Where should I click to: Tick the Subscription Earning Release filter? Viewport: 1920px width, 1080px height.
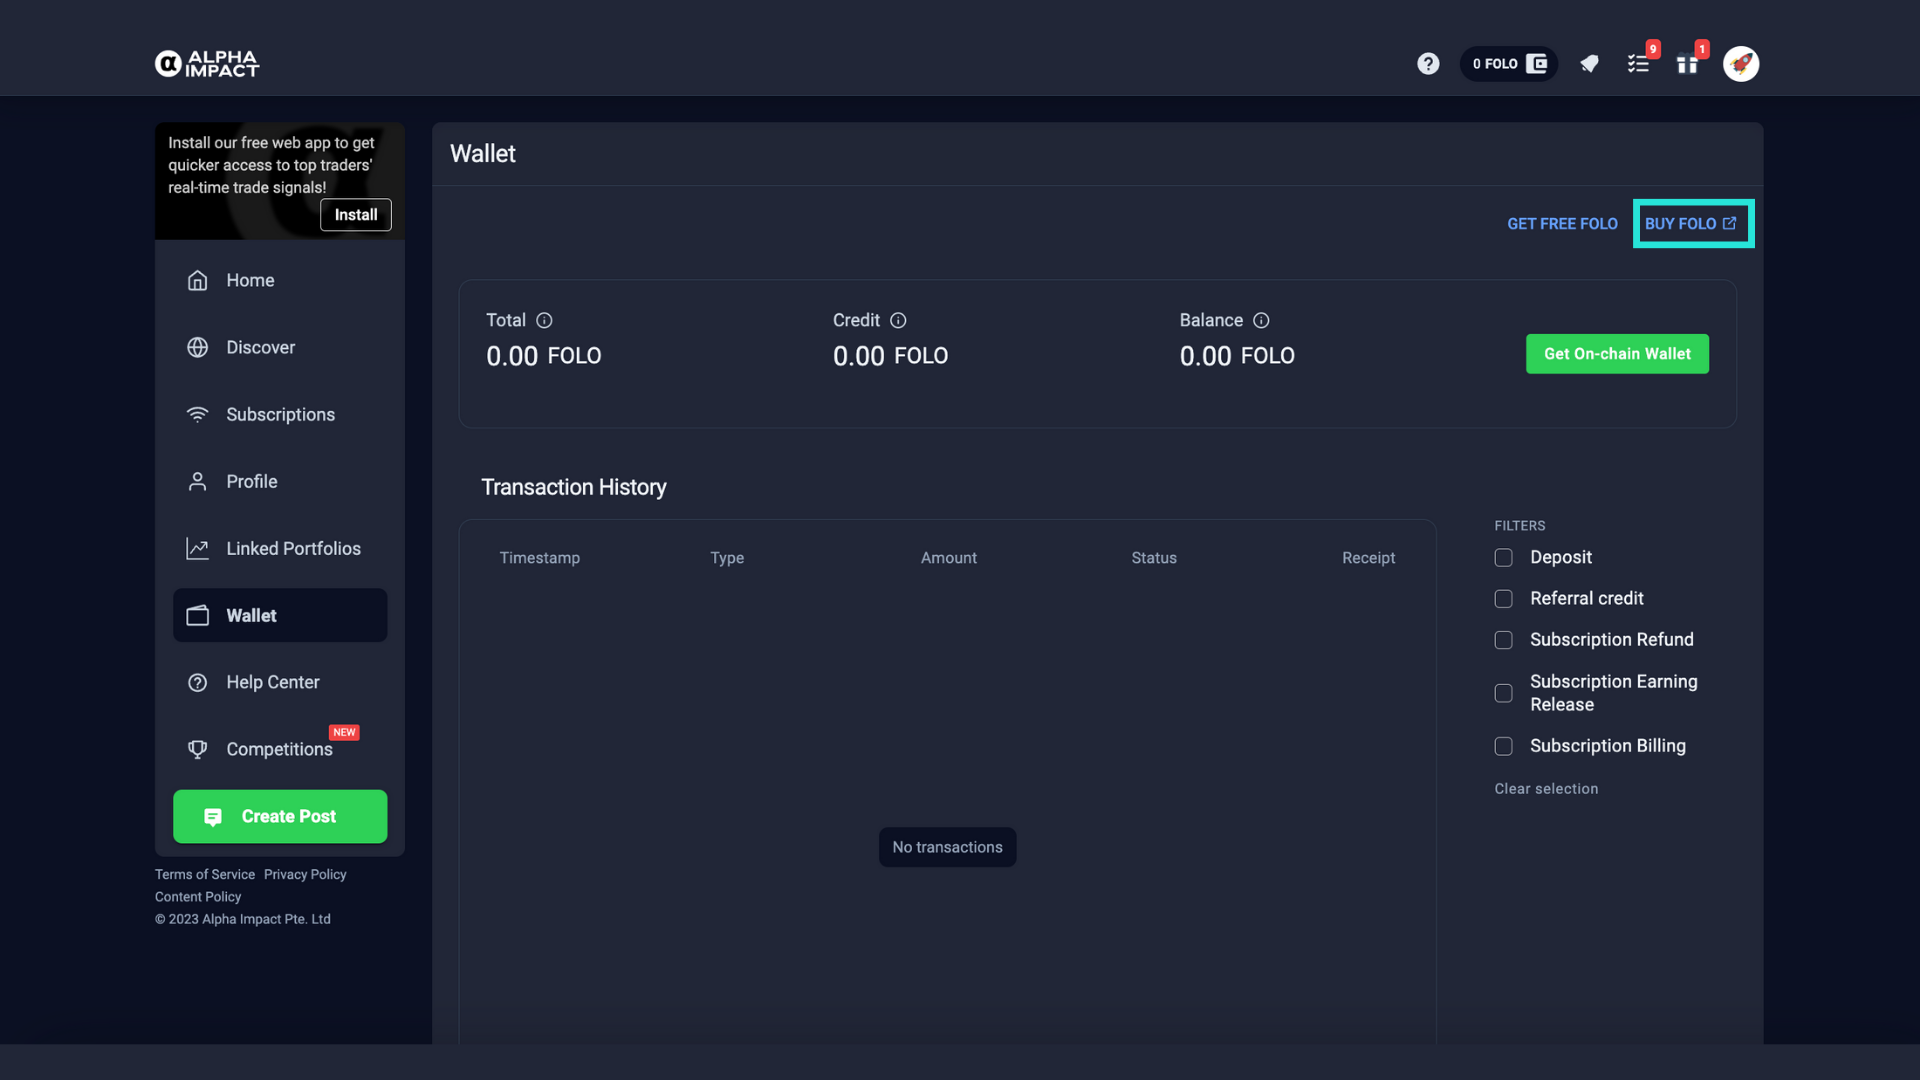[1503, 694]
